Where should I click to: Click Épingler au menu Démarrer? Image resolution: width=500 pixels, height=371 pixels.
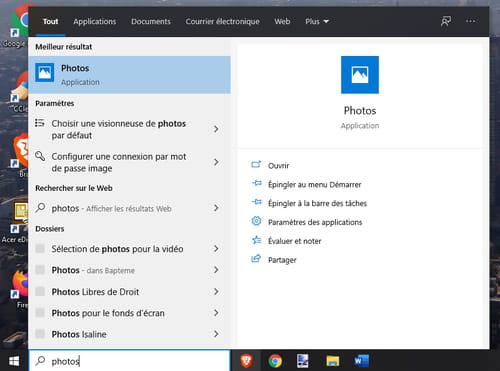tap(314, 184)
